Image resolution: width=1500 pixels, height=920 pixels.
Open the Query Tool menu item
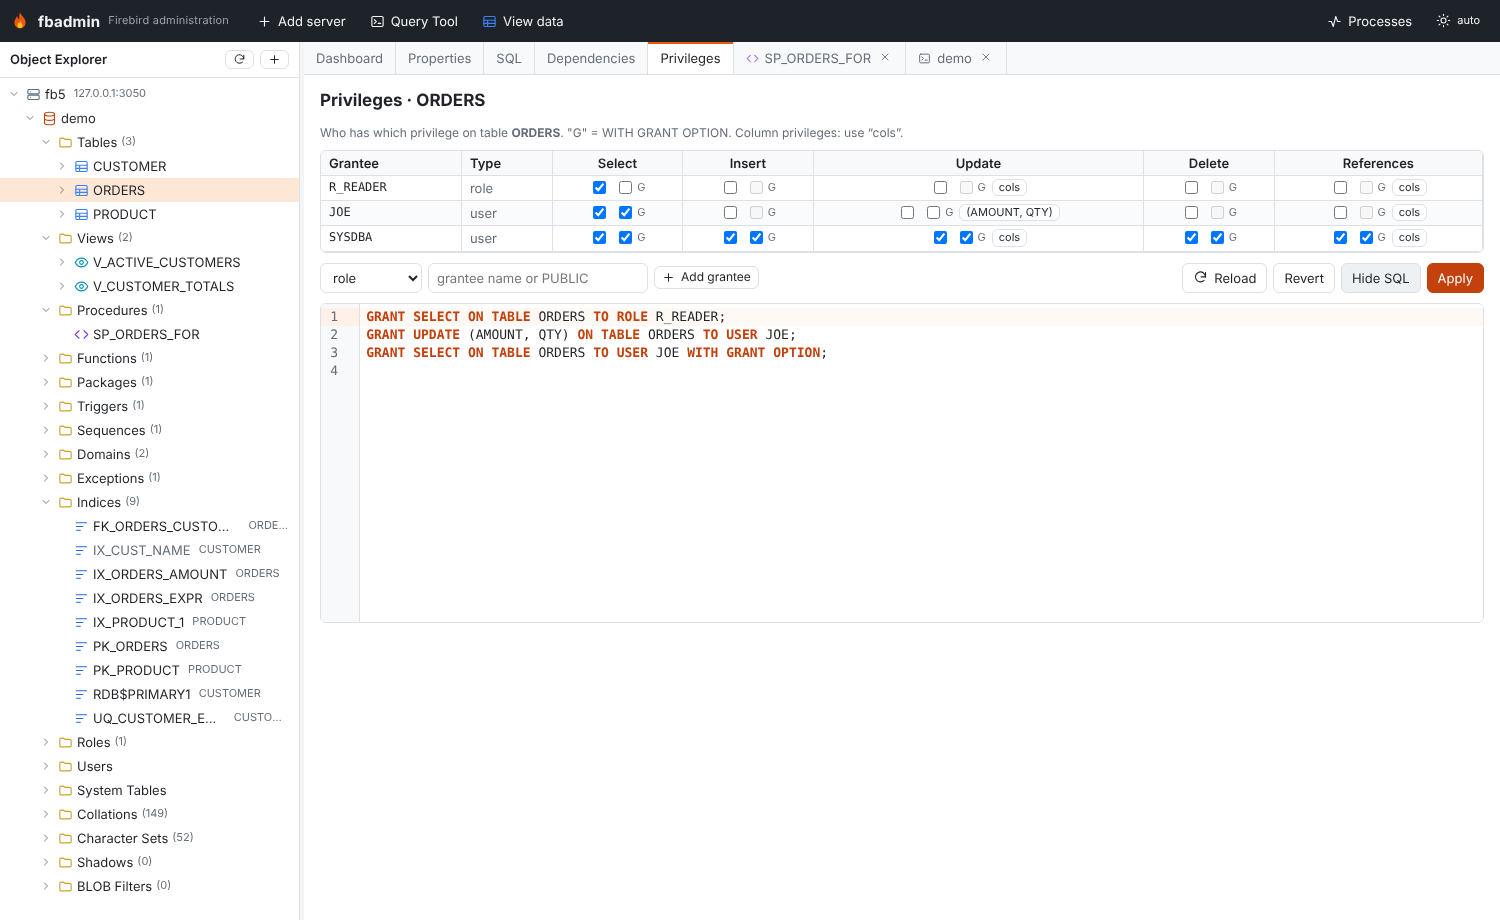(x=414, y=21)
